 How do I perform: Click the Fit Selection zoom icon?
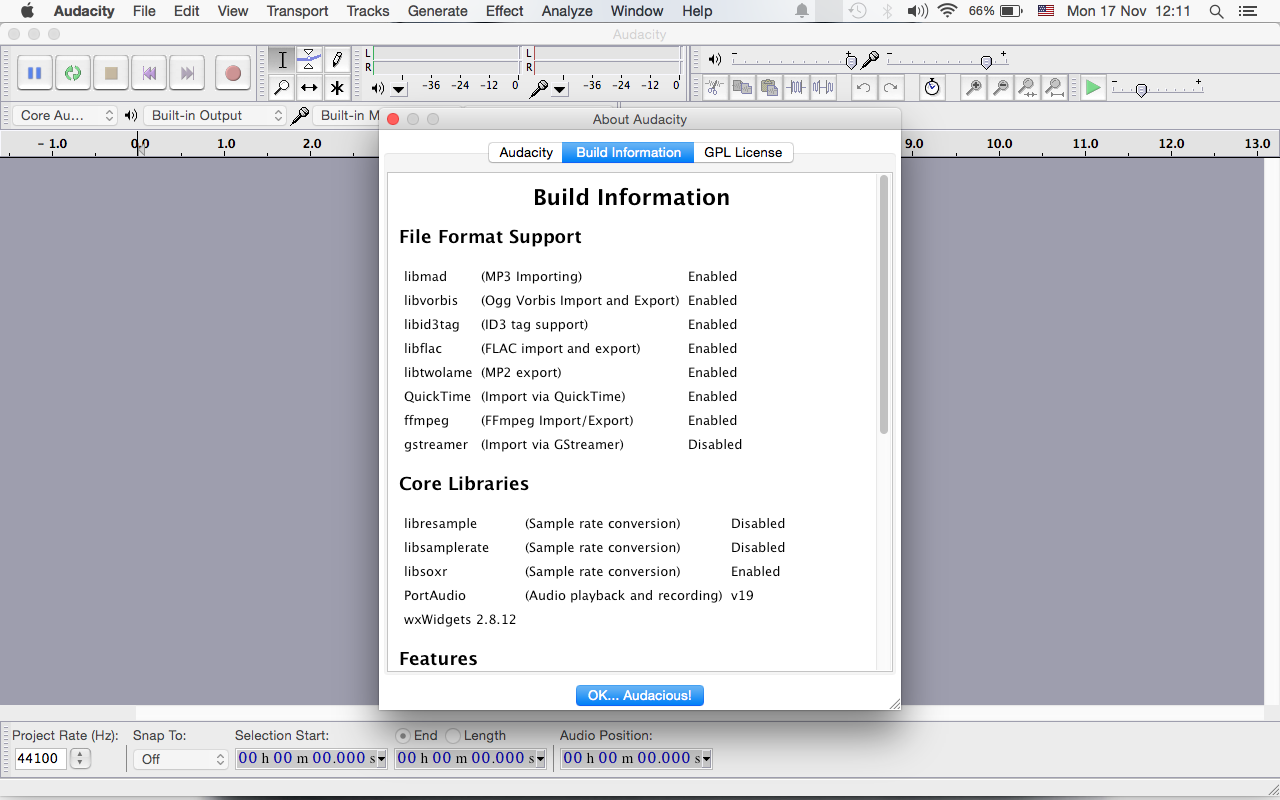point(1027,87)
